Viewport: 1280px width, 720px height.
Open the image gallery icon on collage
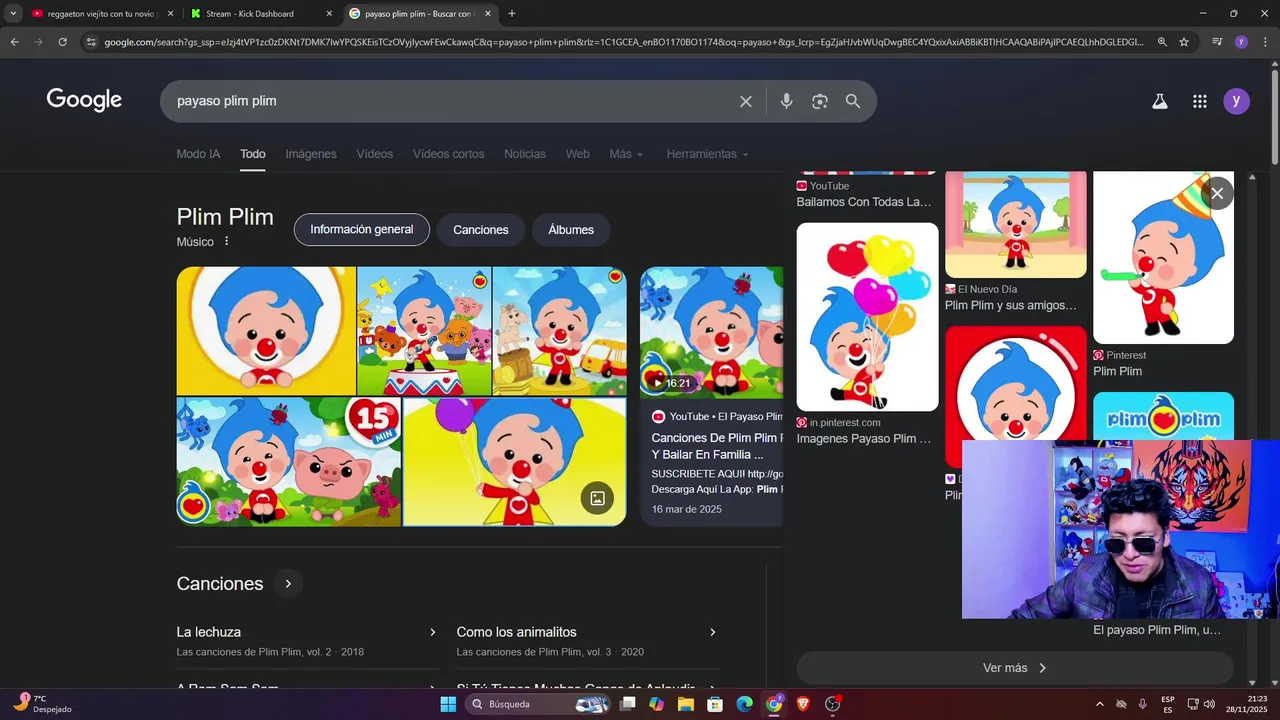tap(597, 498)
